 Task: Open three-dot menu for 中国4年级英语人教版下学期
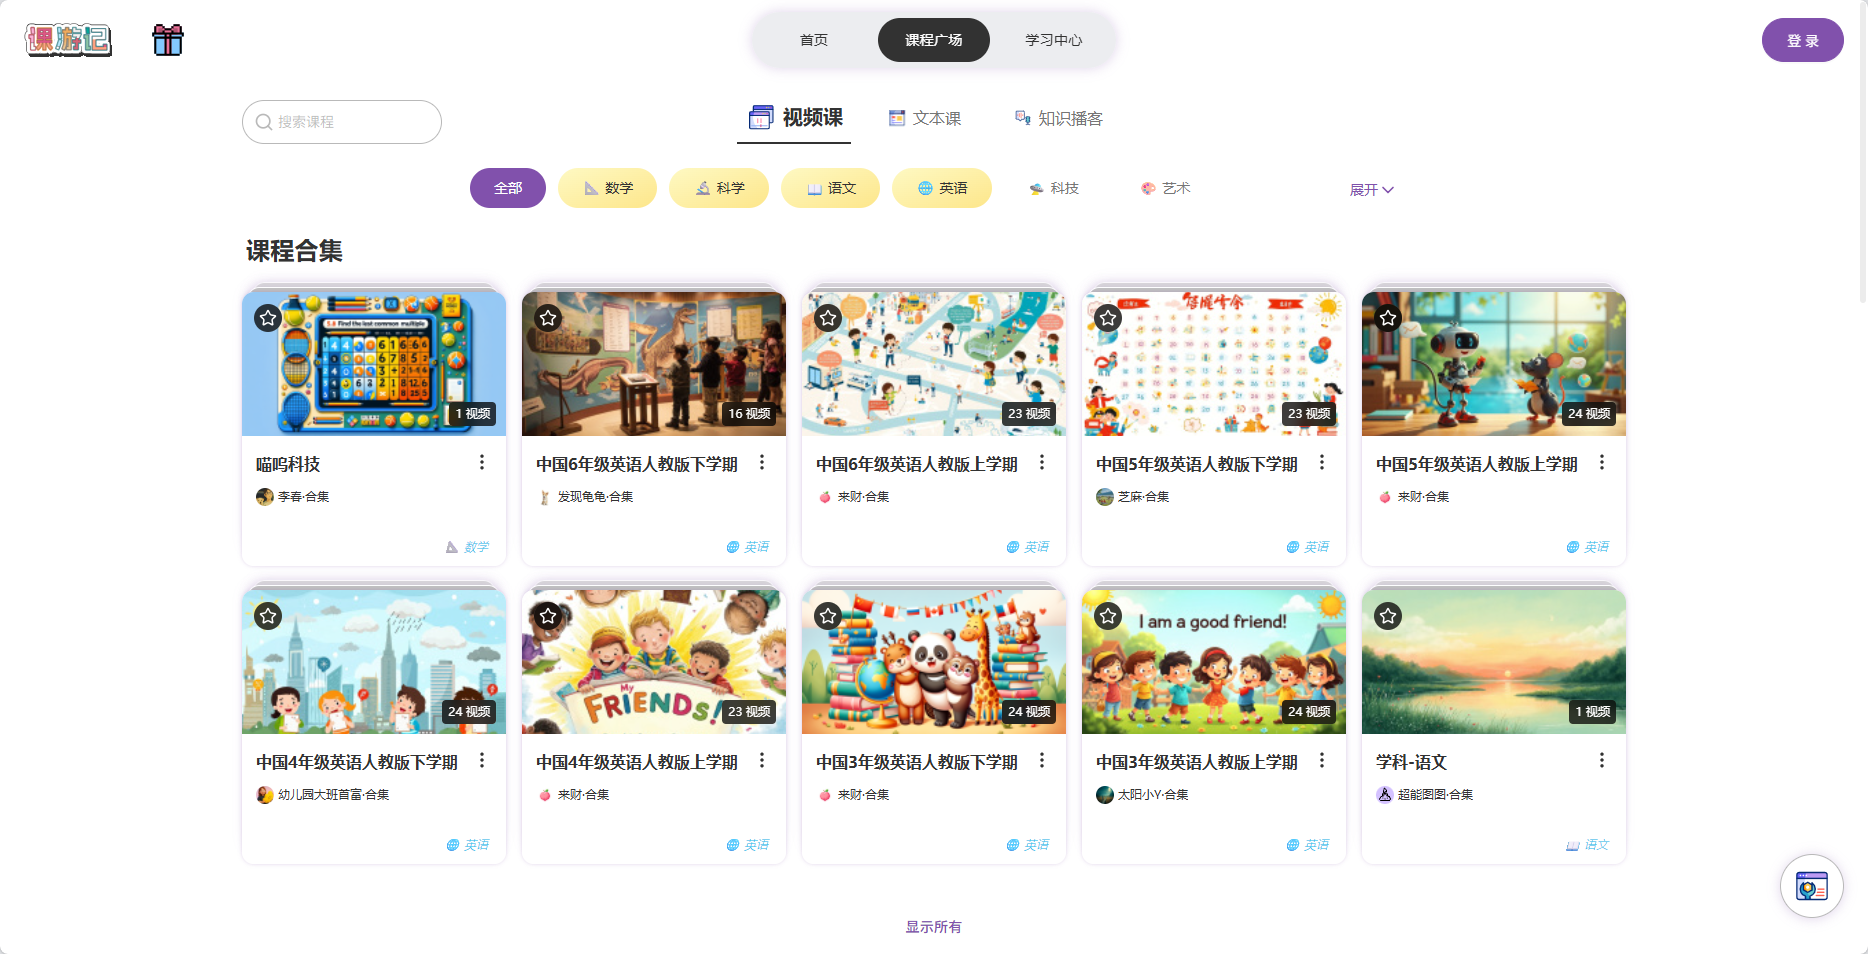(482, 760)
